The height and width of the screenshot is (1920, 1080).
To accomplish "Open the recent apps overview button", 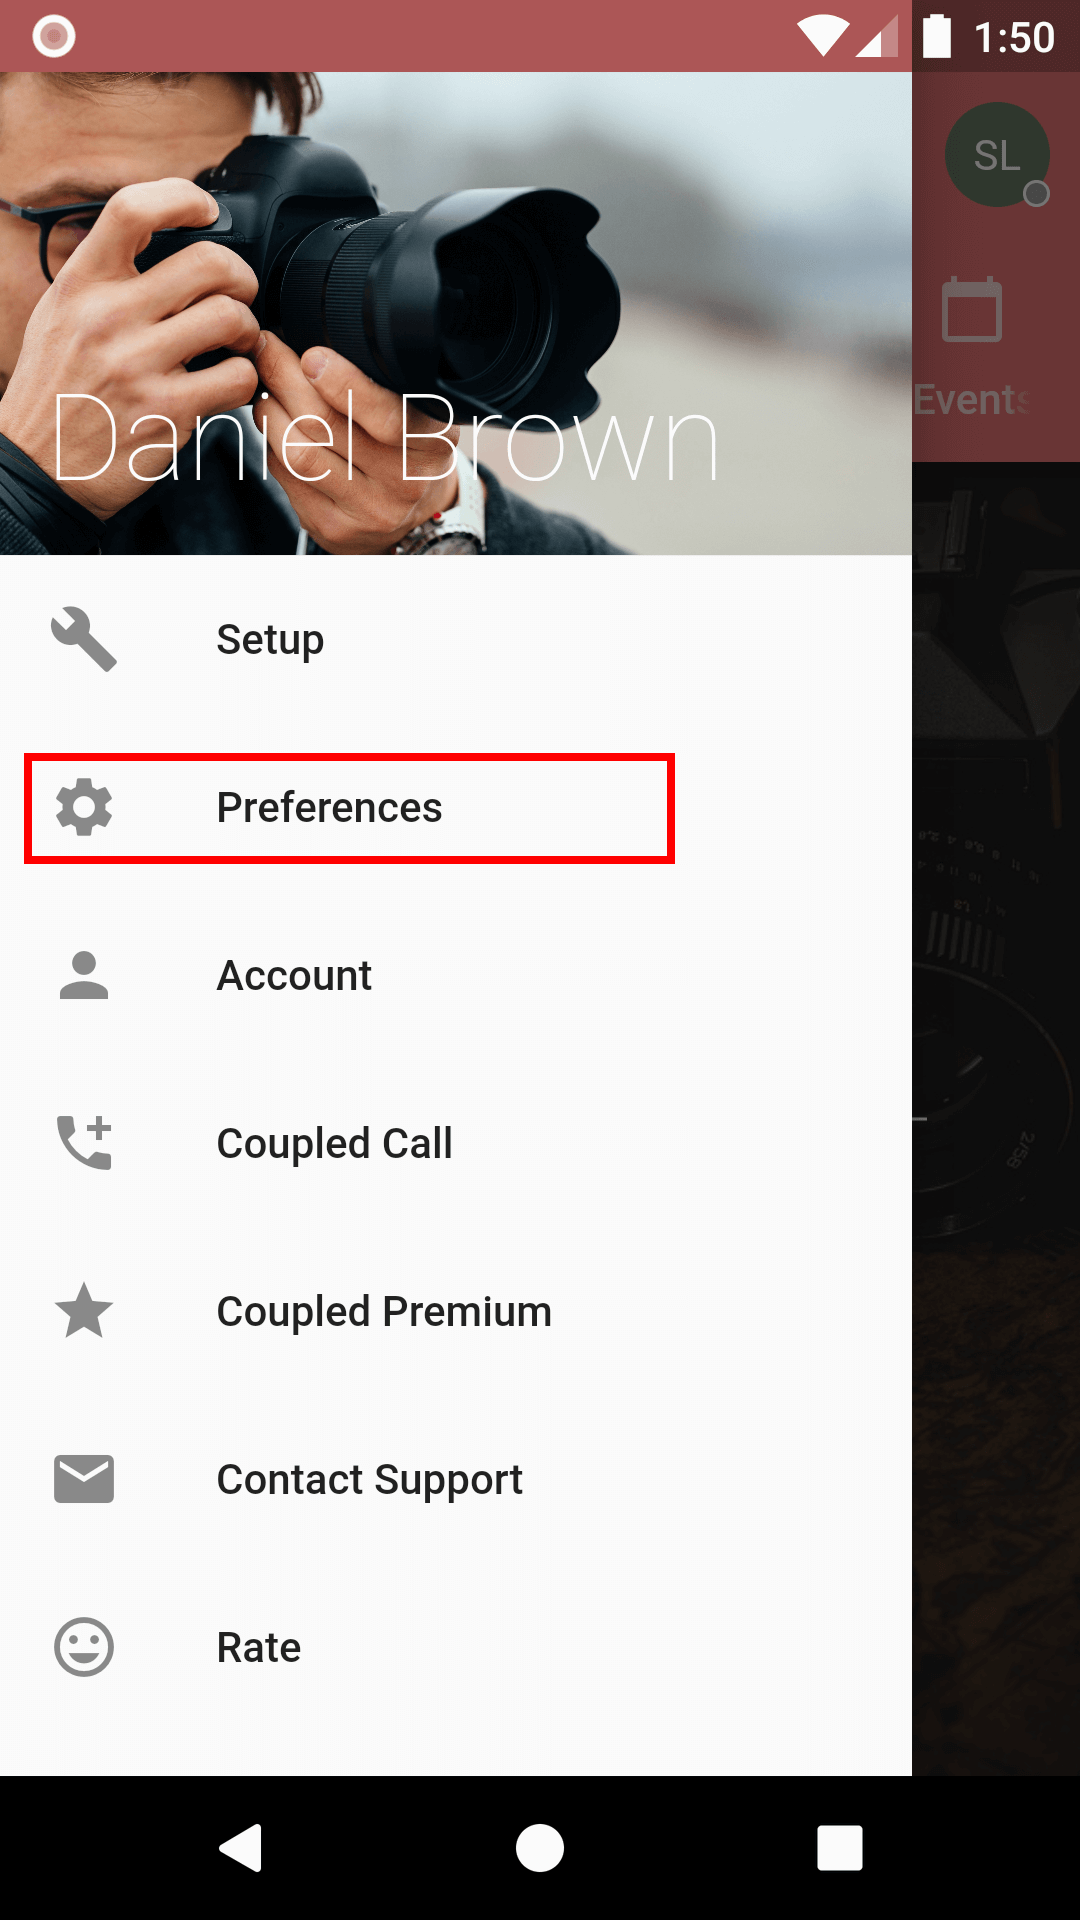I will (x=840, y=1847).
